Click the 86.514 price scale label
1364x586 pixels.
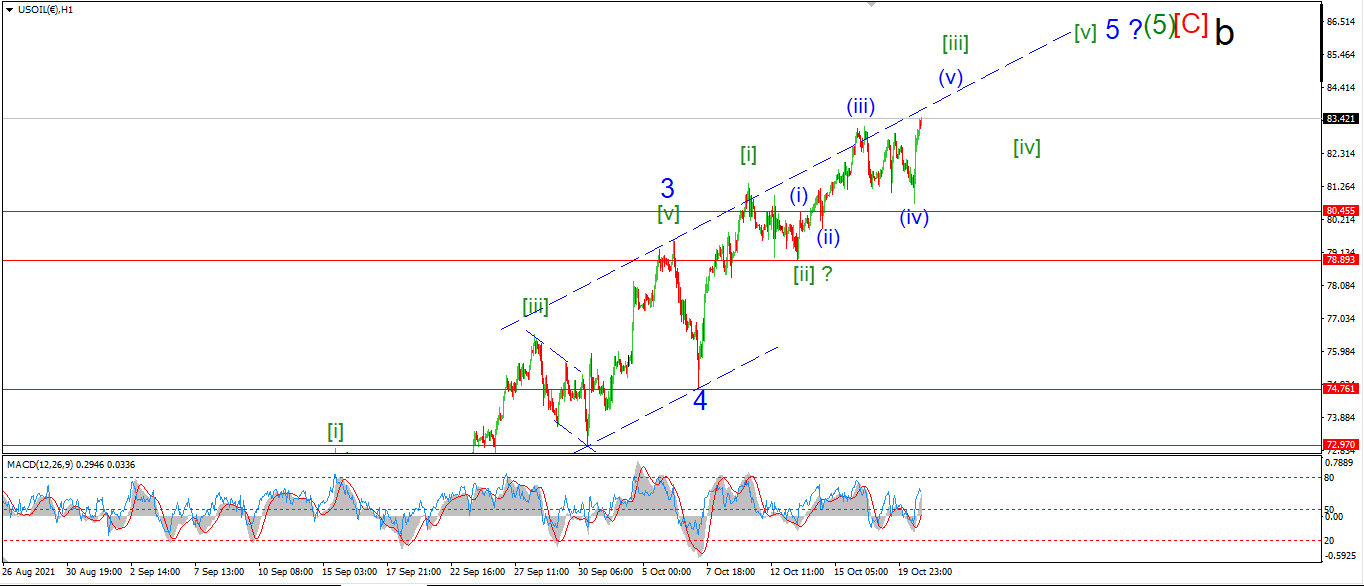(1340, 21)
